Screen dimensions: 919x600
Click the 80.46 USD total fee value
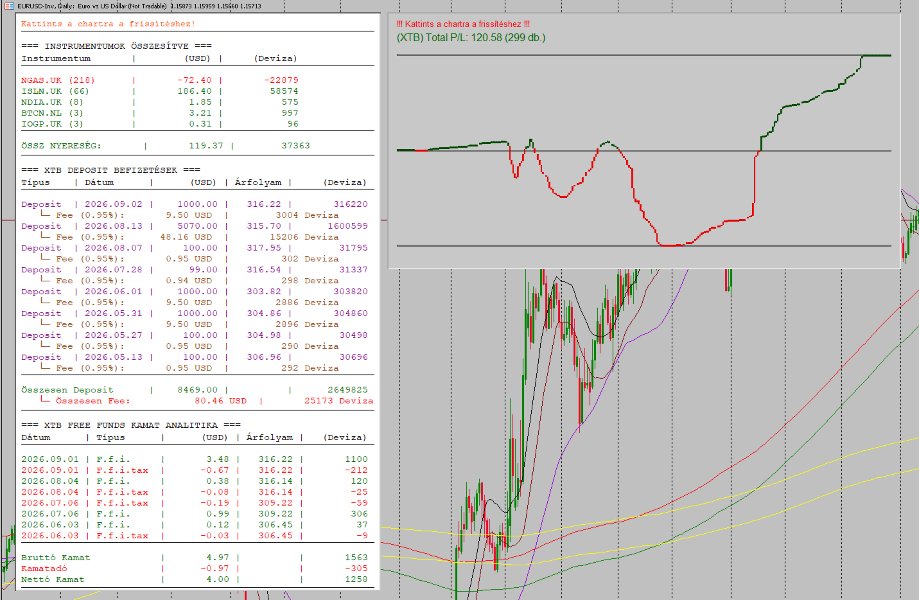point(220,401)
